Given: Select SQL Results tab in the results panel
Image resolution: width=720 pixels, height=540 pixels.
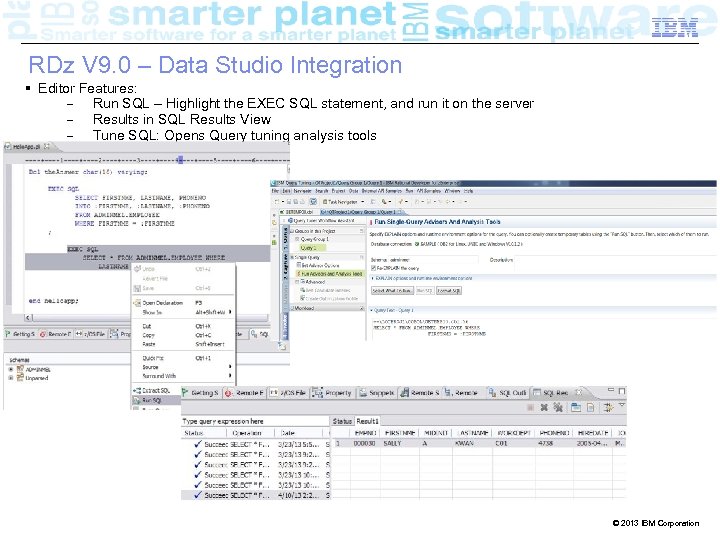Looking at the screenshot, I should pyautogui.click(x=556, y=393).
